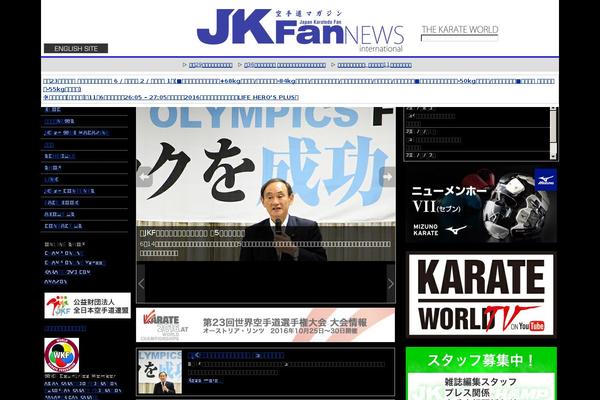Screen dimensions: 600x400
Task: Click the blue Mizuno logo badge
Action: click(545, 180)
